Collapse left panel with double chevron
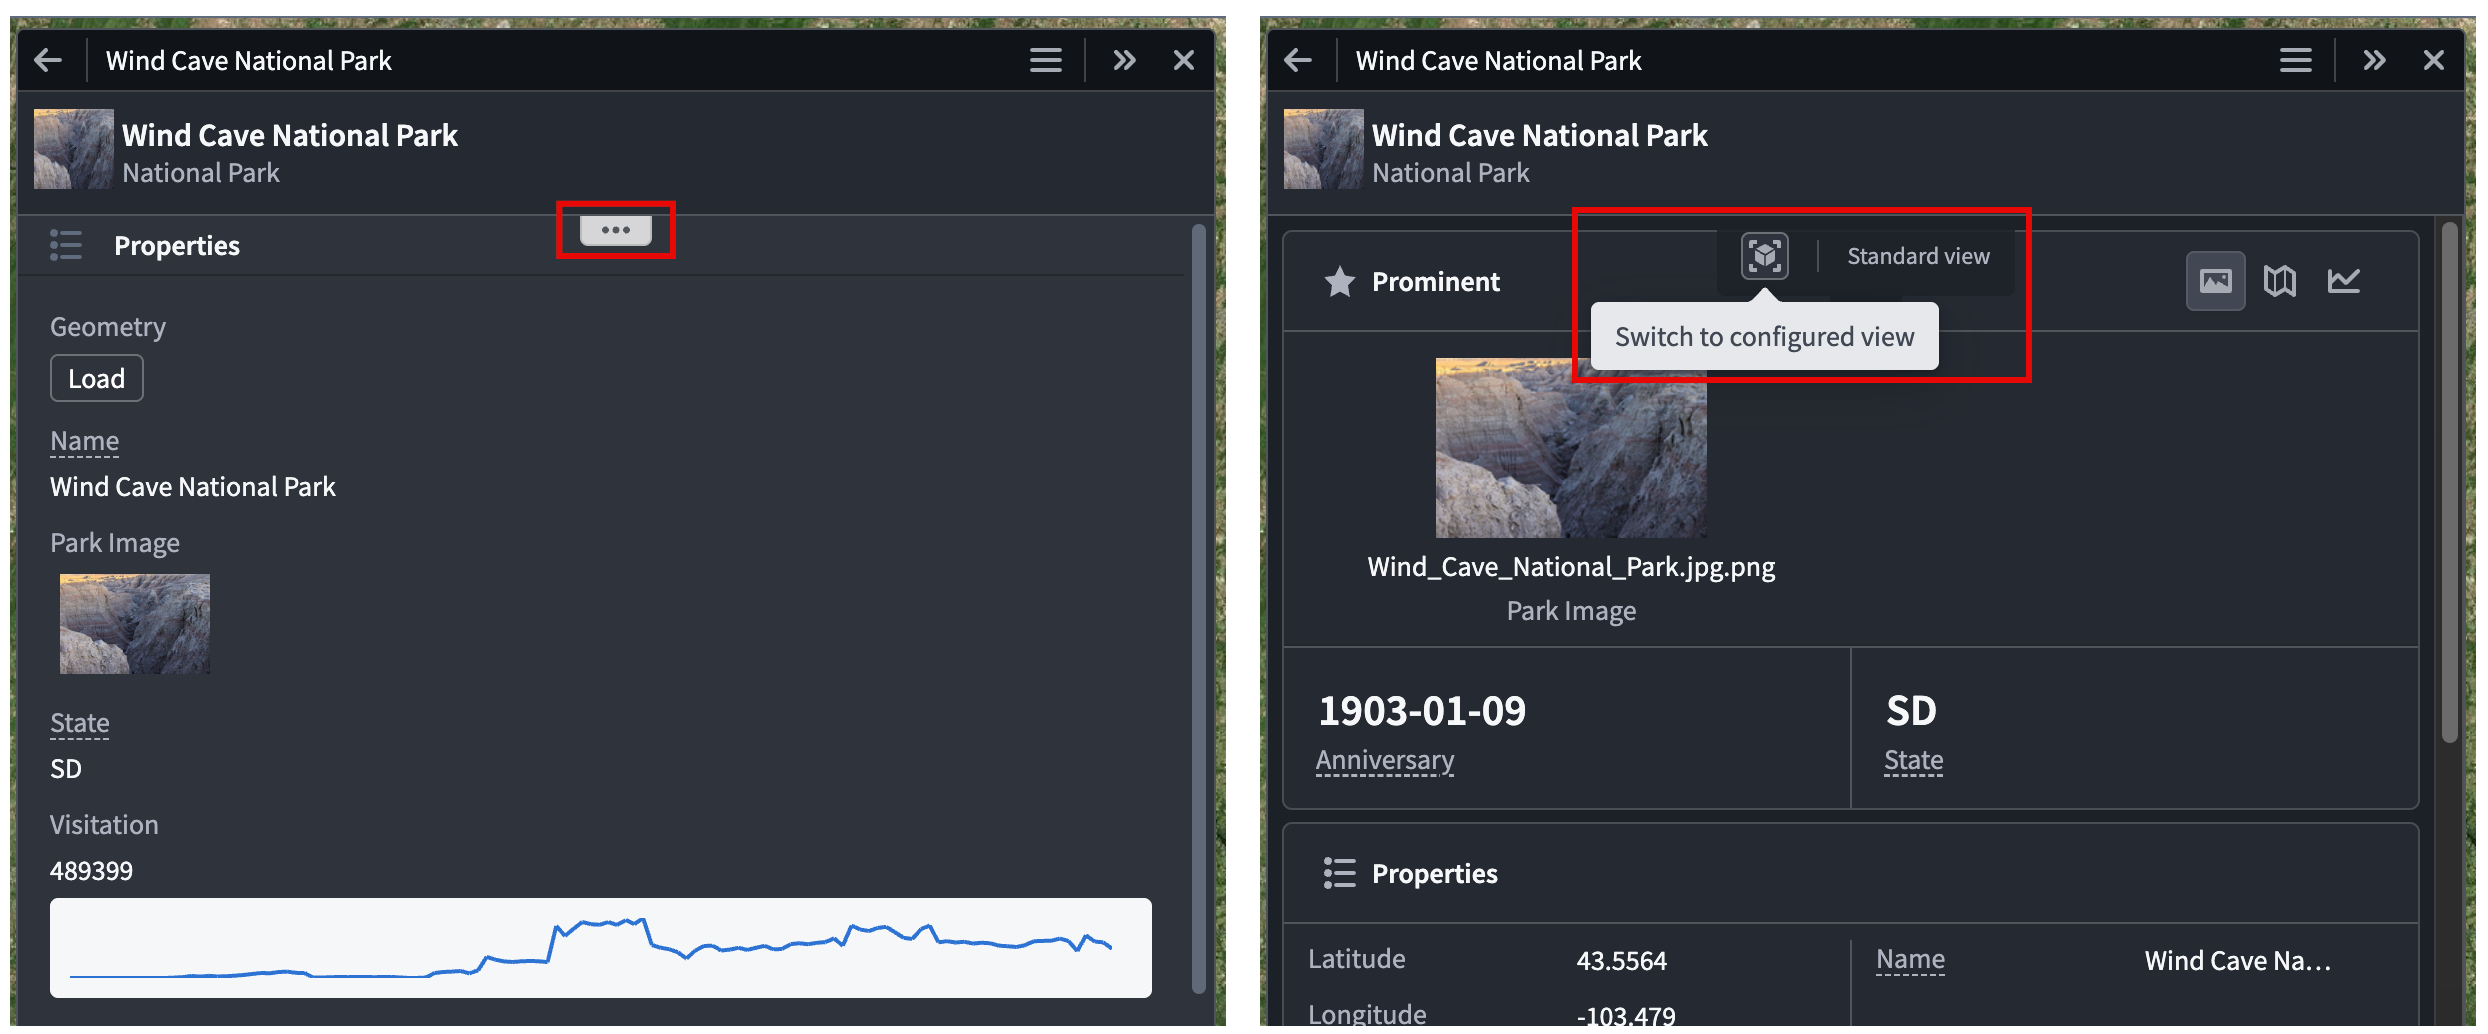 (1125, 60)
